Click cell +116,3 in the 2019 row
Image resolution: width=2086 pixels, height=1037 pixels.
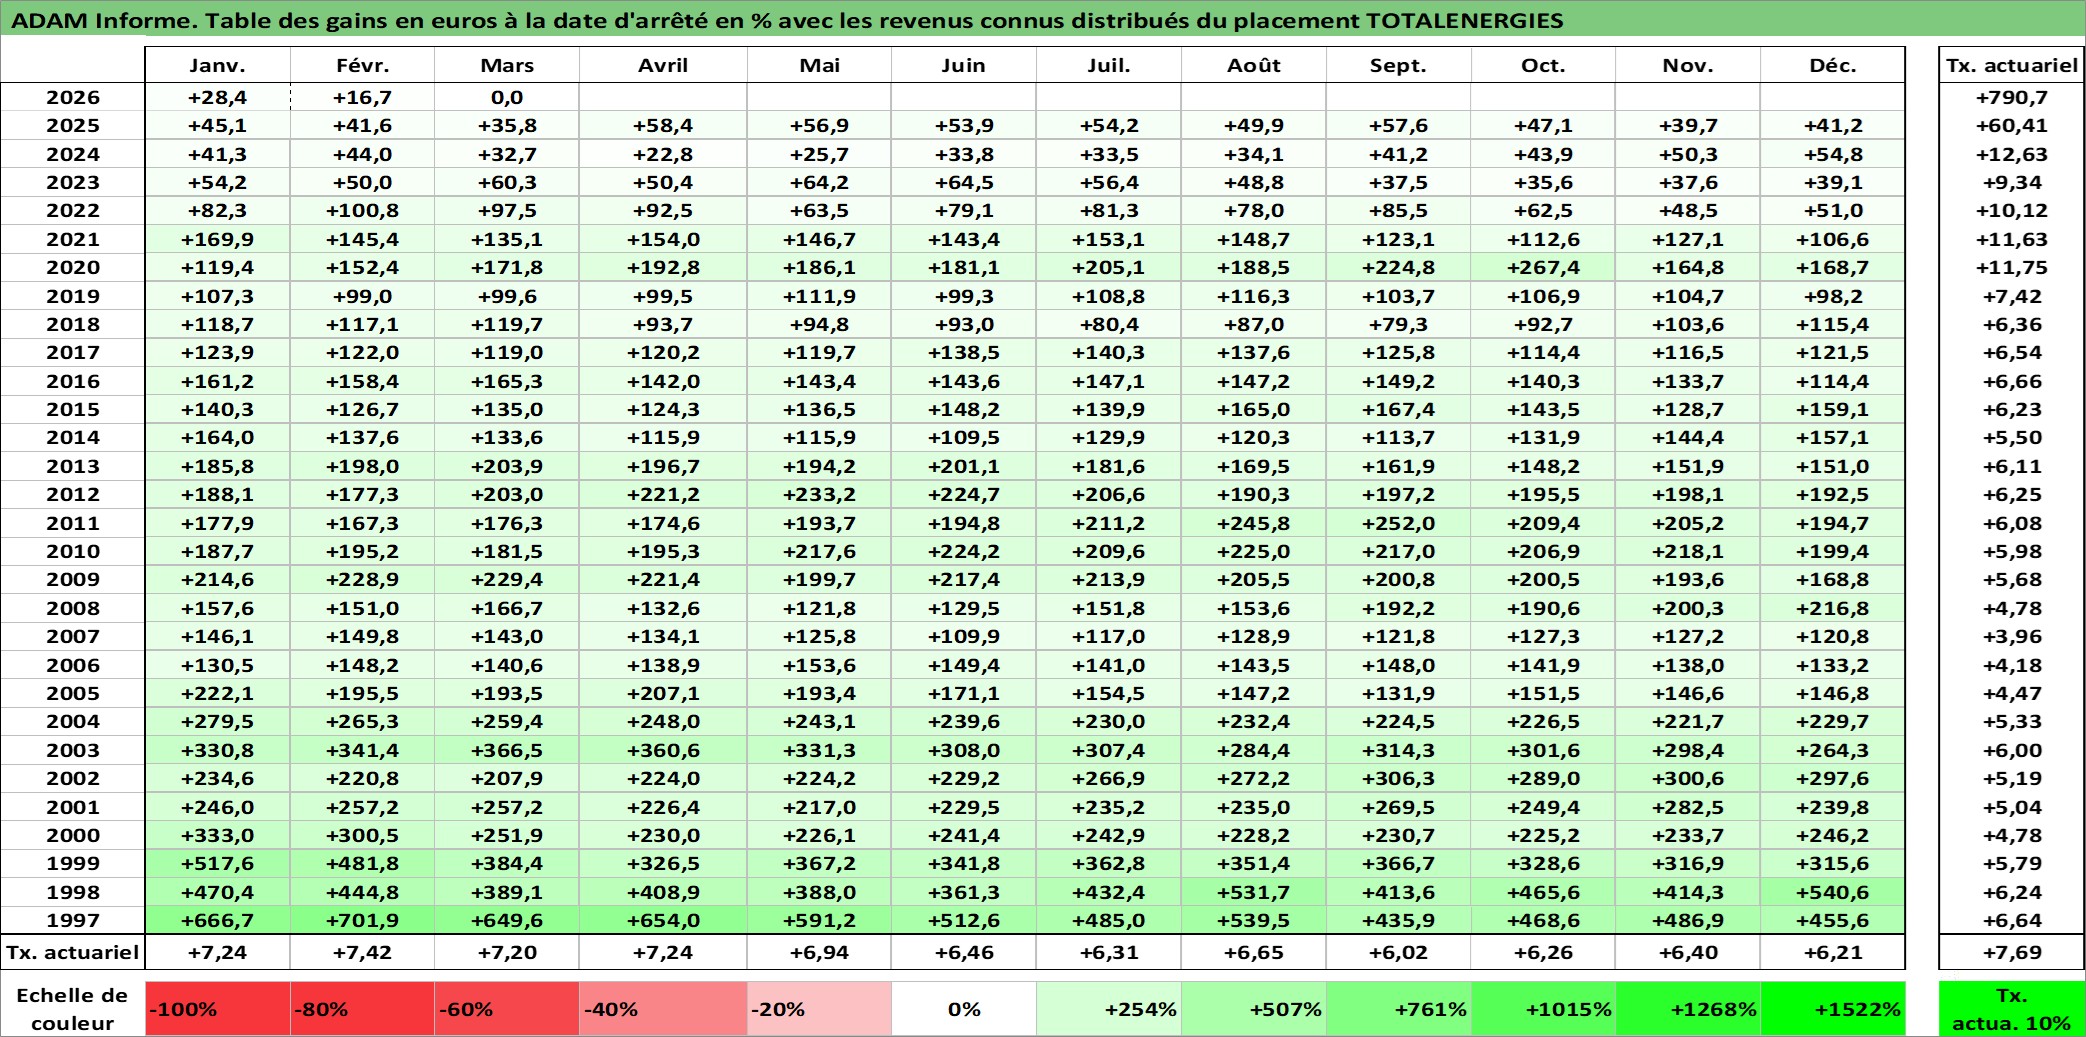click(x=1254, y=296)
